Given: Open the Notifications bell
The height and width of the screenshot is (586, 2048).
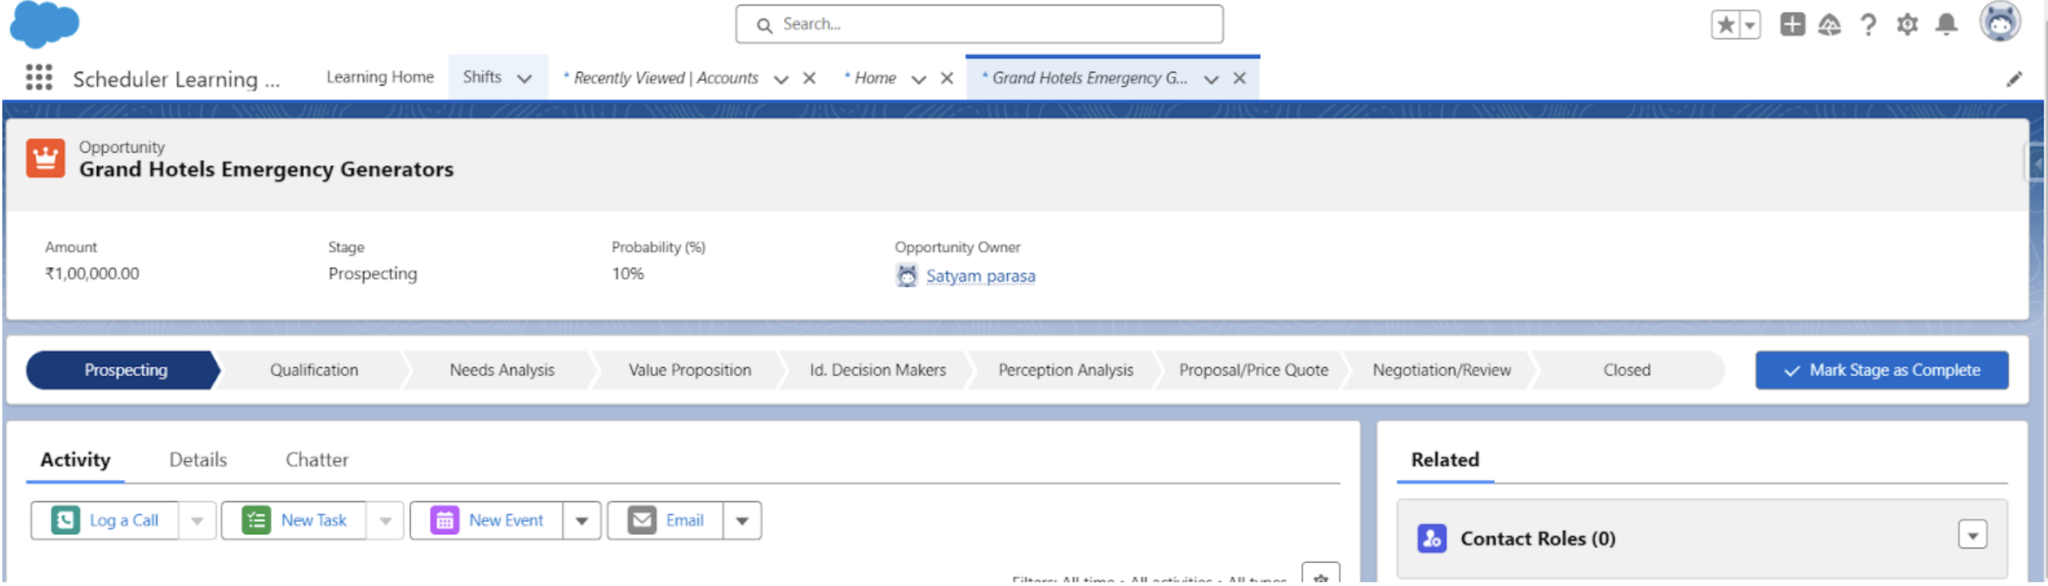Looking at the screenshot, I should pyautogui.click(x=1946, y=25).
